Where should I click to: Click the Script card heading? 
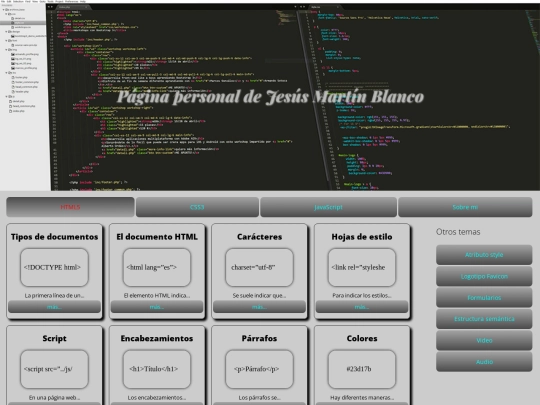[54, 339]
